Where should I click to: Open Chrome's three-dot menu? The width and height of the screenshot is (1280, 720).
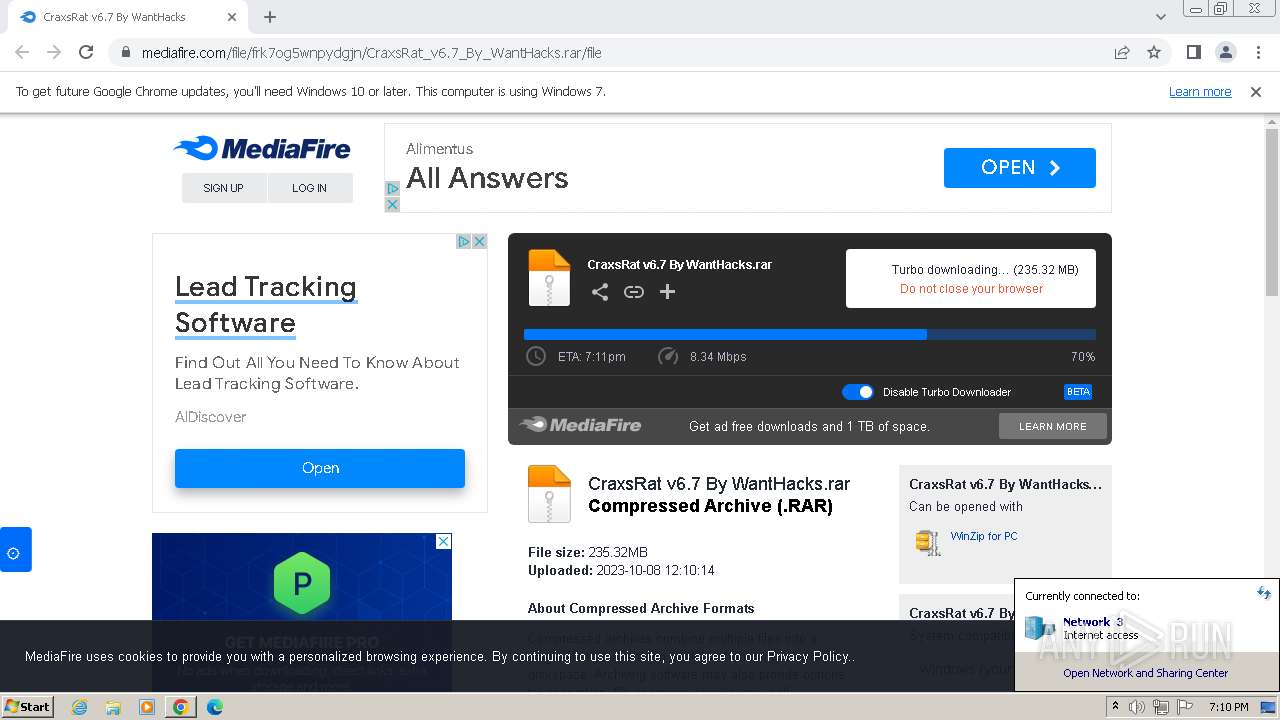point(1258,52)
